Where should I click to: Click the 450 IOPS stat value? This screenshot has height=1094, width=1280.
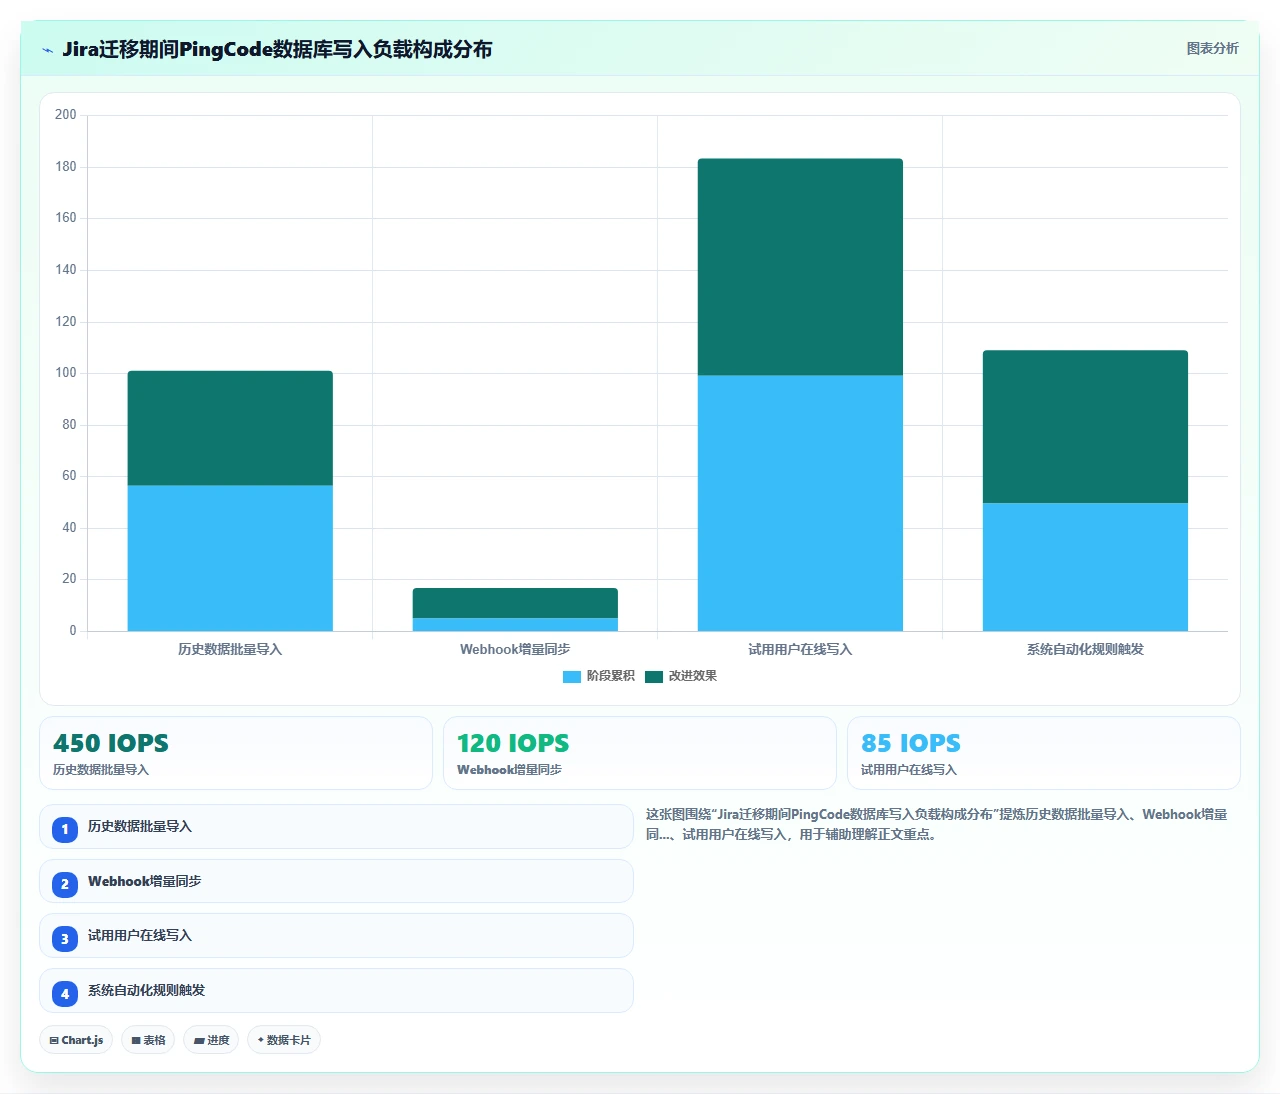tap(111, 743)
